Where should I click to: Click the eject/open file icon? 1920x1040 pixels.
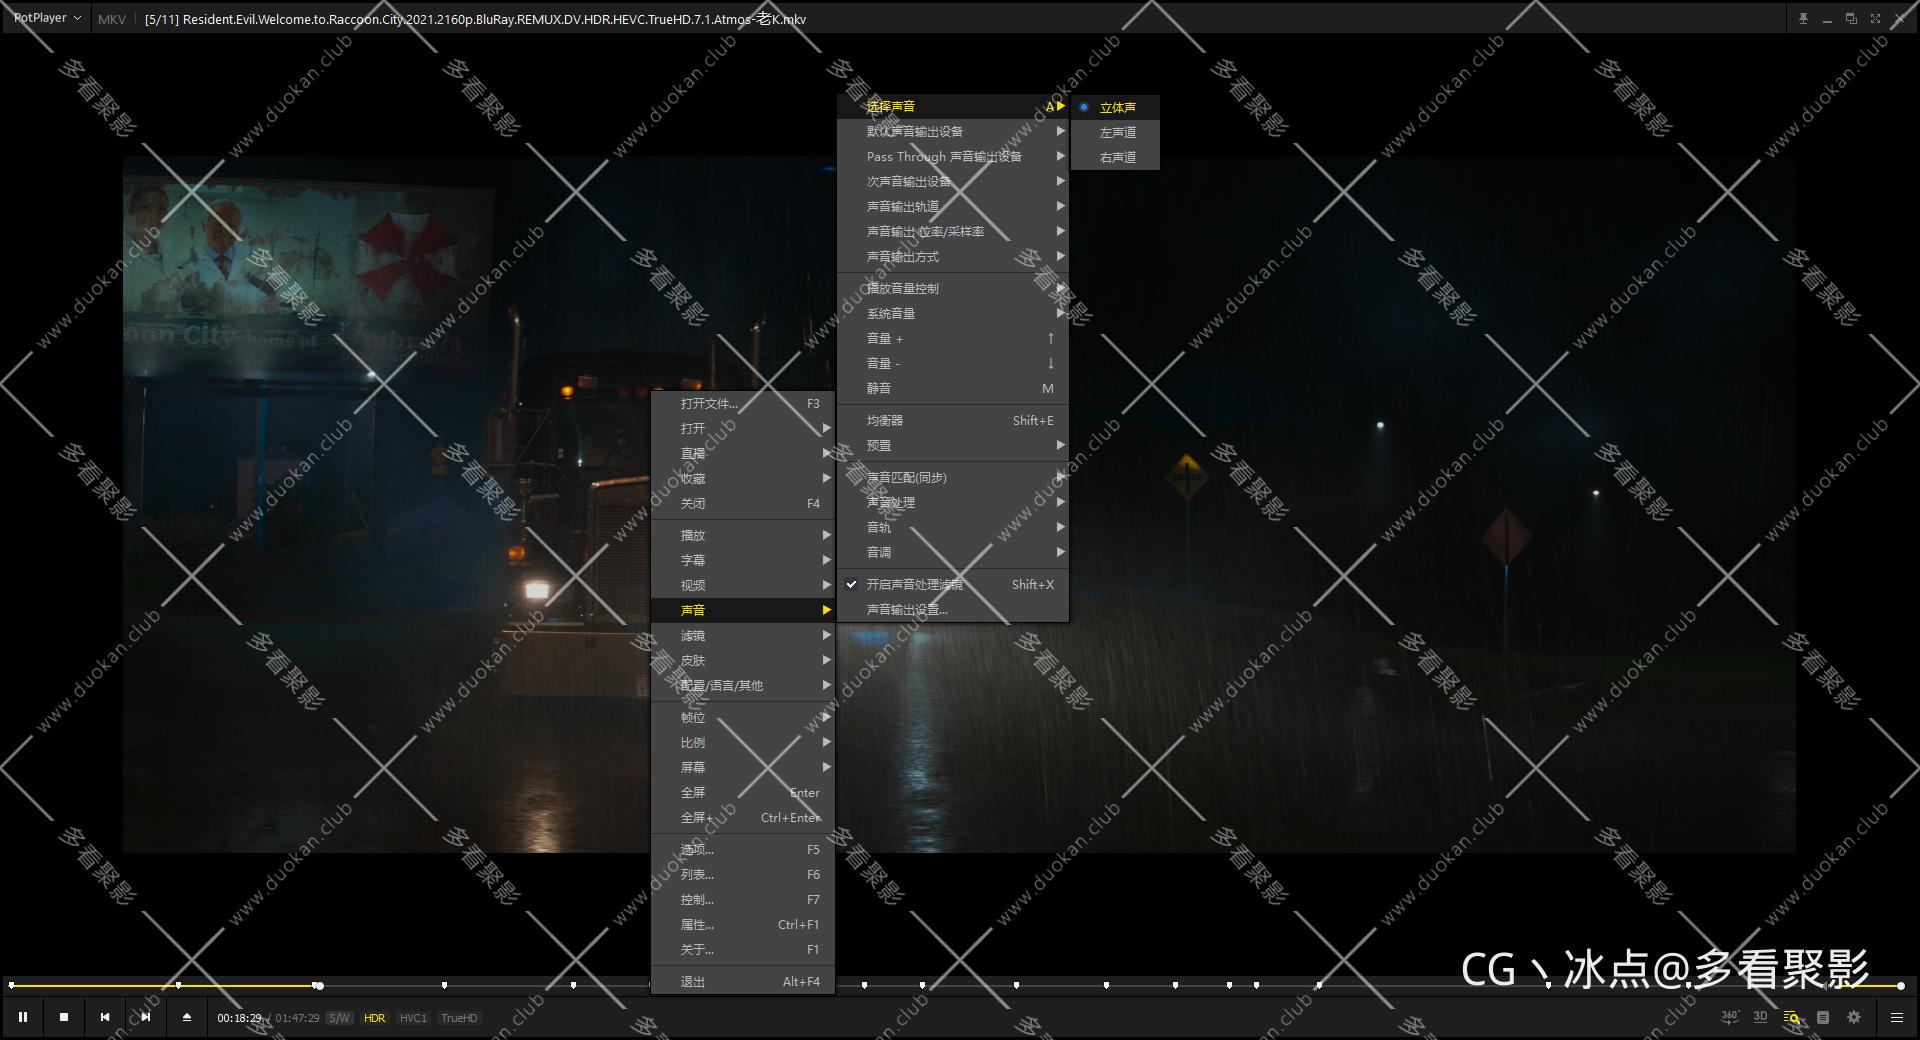(x=187, y=1017)
